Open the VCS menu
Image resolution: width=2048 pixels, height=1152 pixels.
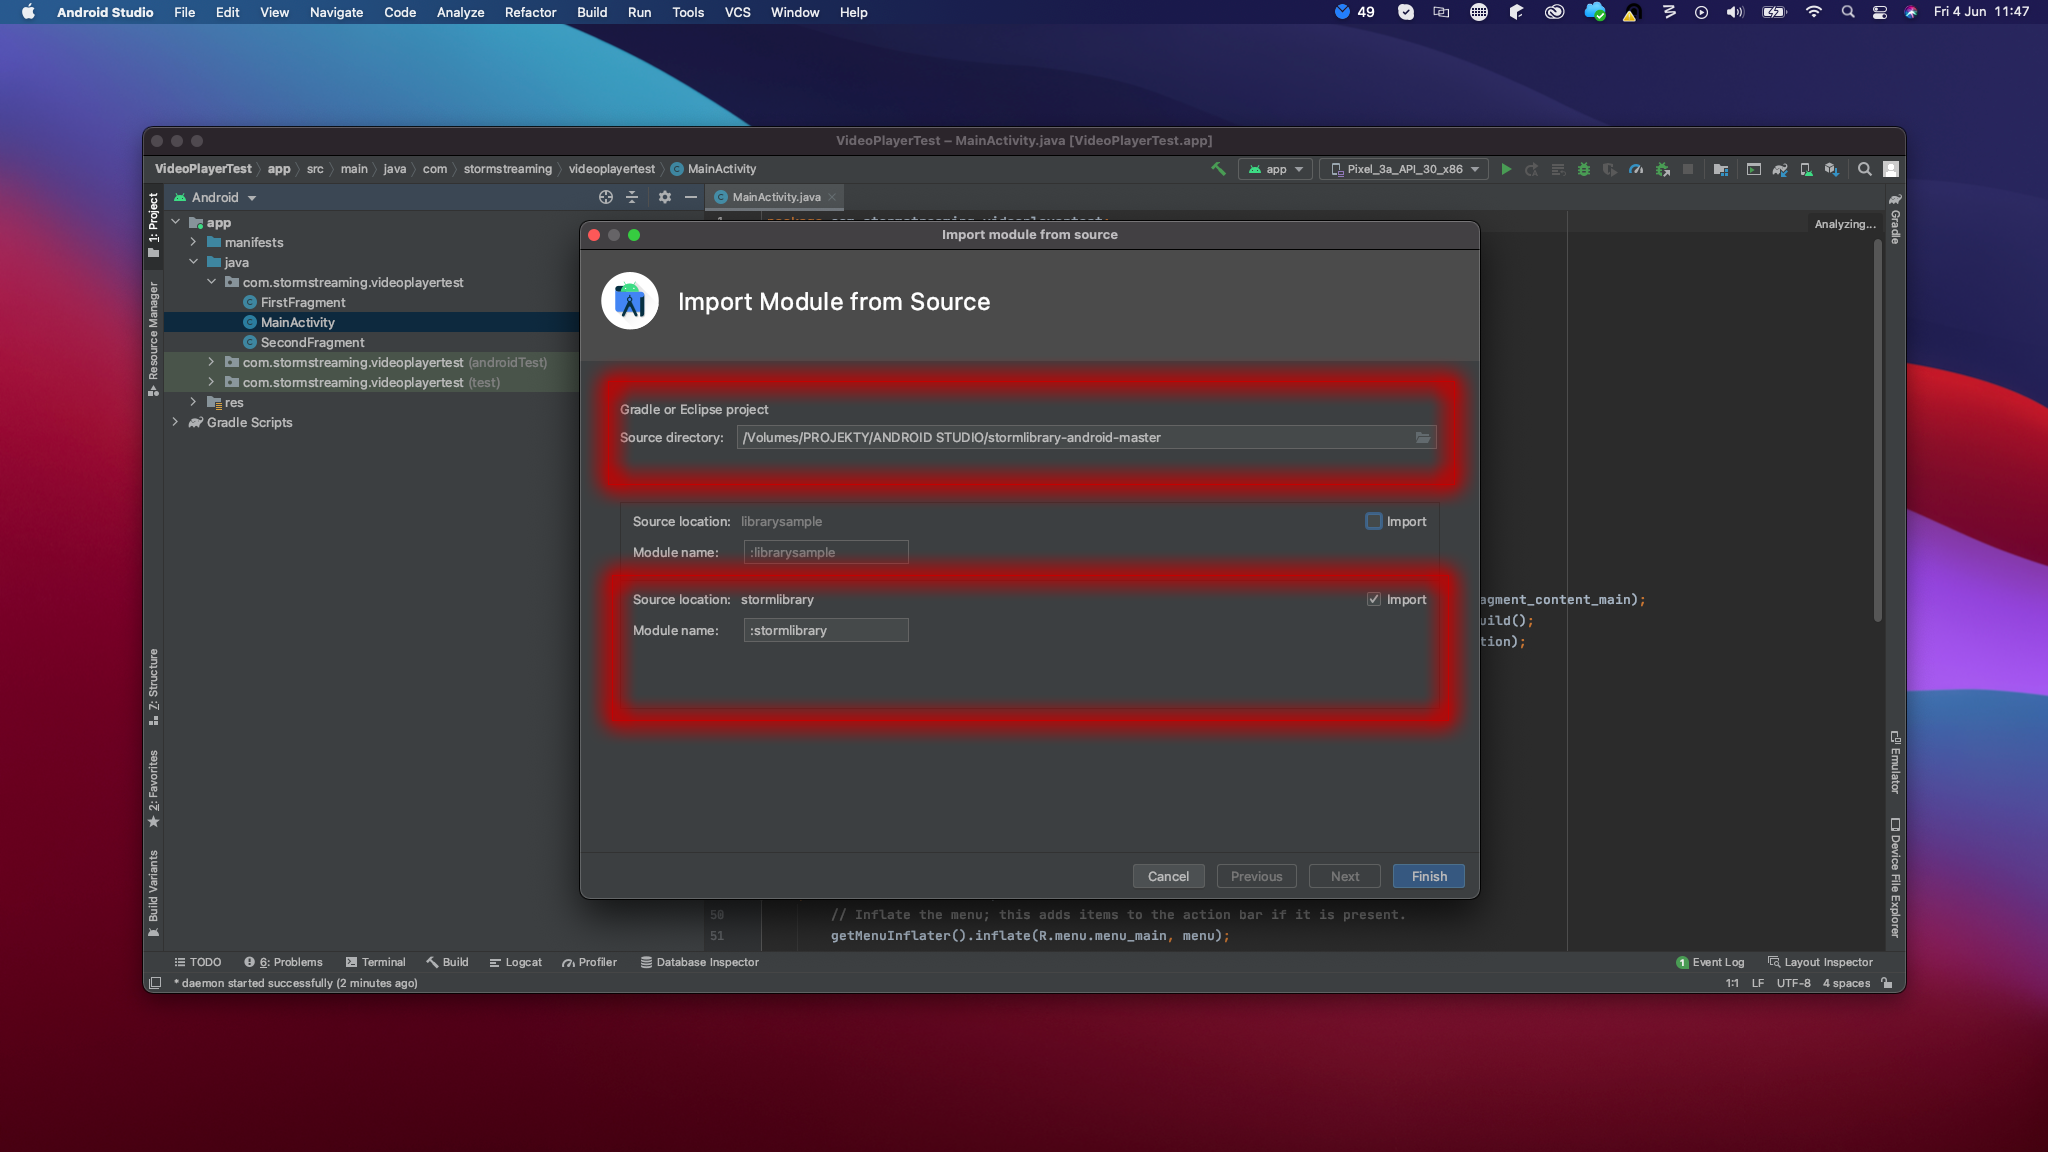tap(738, 12)
